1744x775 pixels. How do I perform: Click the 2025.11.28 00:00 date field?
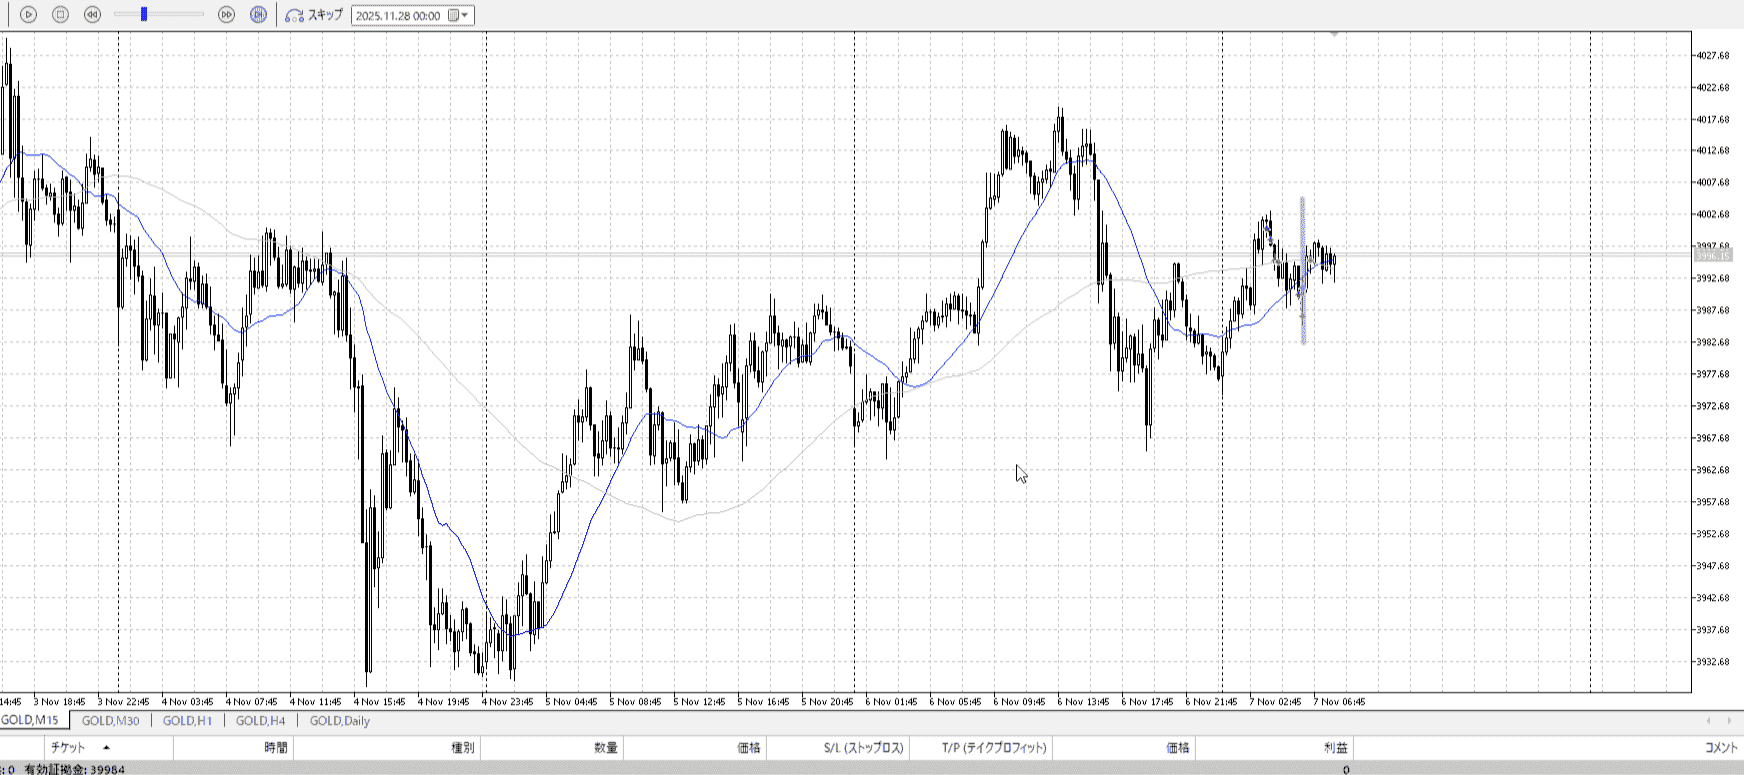coord(398,16)
